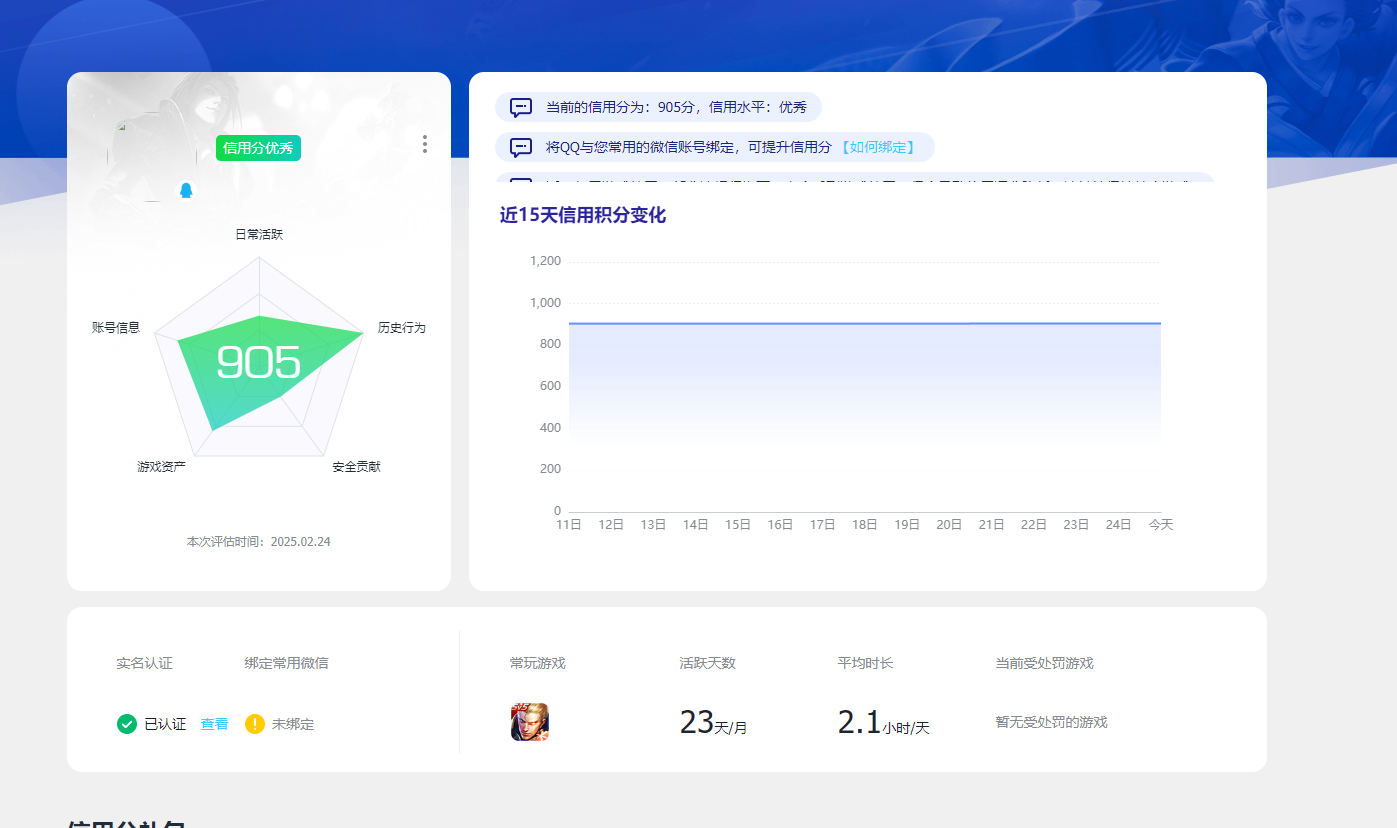Click the chat bubble icon beside the QQ-WeChat binding message
The height and width of the screenshot is (828, 1397).
pos(521,147)
